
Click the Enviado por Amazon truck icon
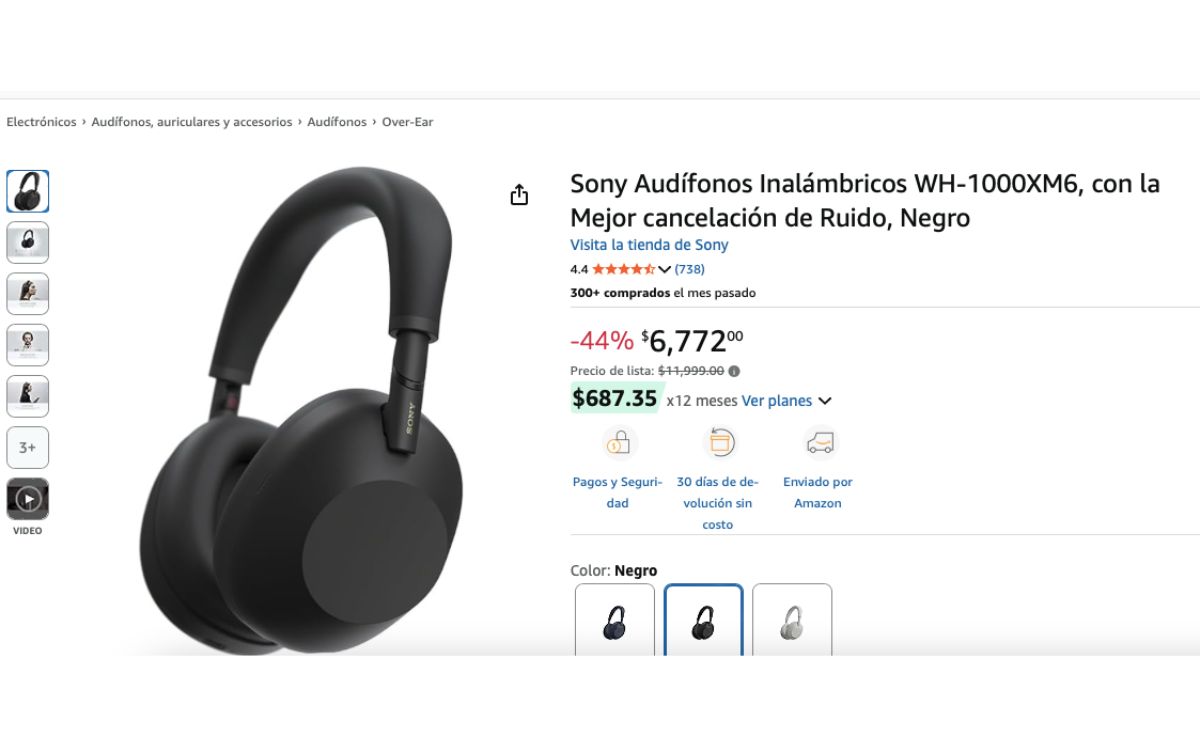click(x=819, y=442)
